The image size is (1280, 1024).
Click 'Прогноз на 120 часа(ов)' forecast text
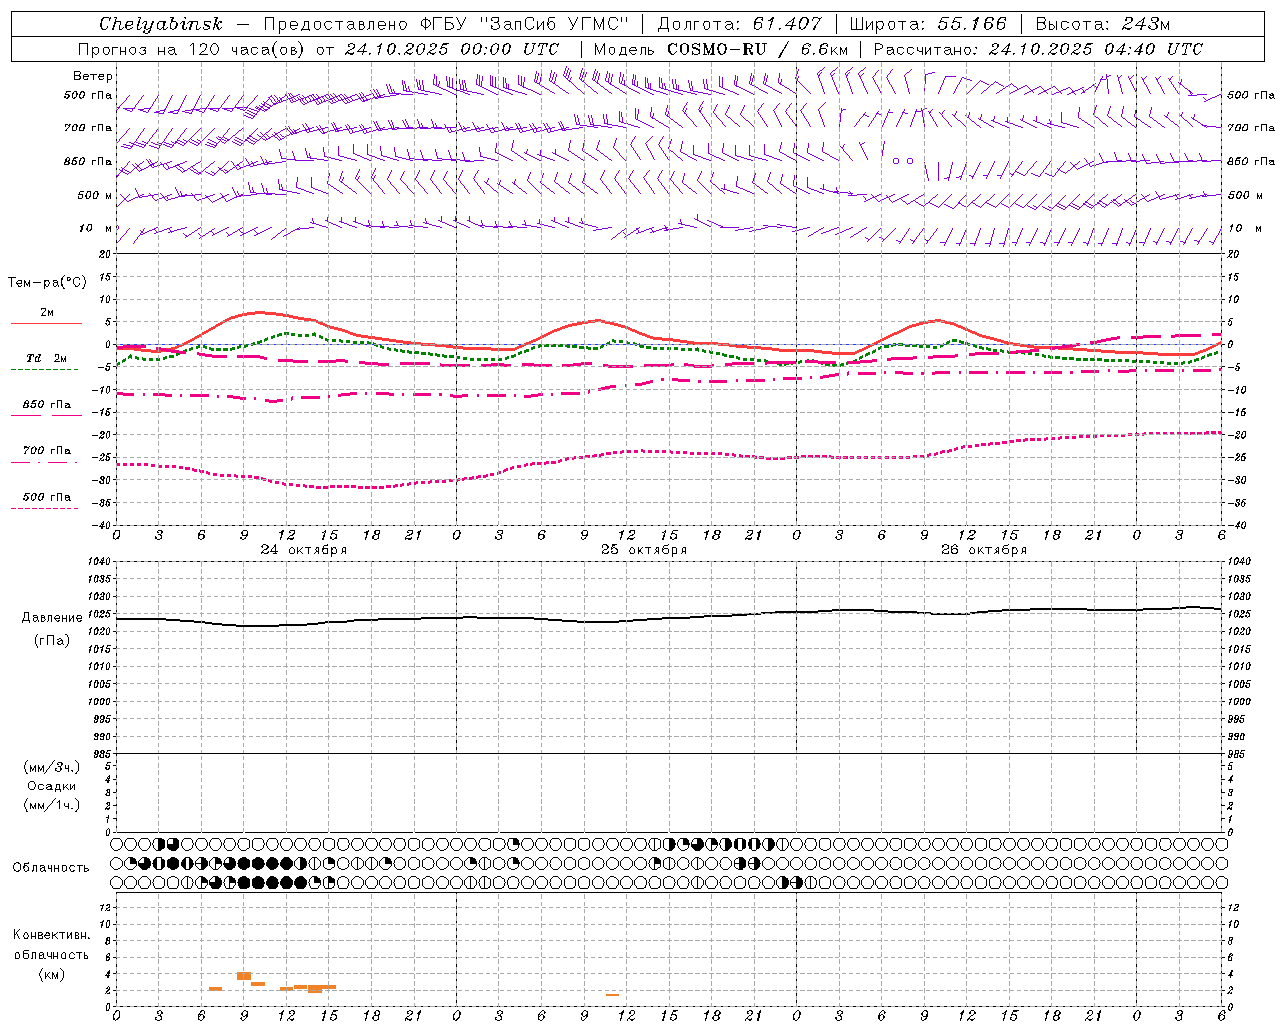pyautogui.click(x=192, y=49)
